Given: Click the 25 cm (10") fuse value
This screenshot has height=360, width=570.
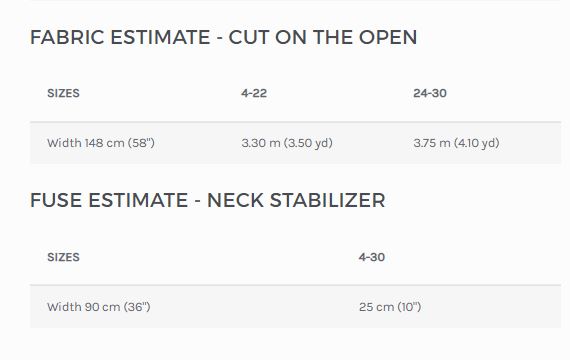Looking at the screenshot, I should (x=390, y=307).
